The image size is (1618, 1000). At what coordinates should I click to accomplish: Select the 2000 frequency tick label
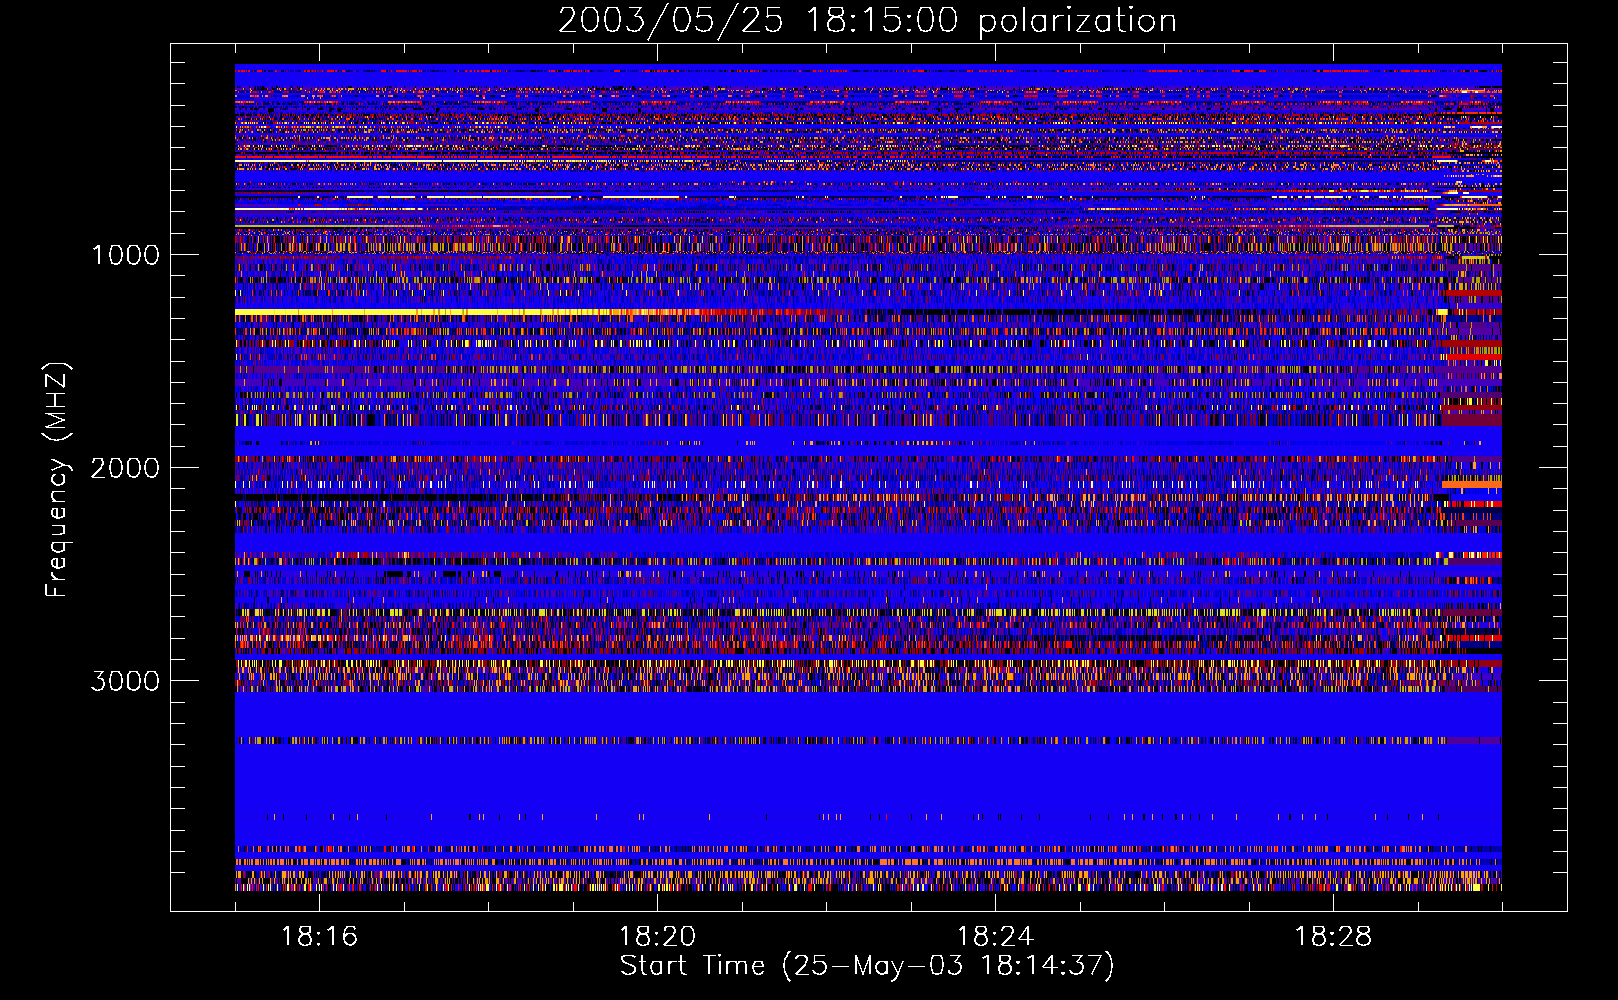pyautogui.click(x=125, y=468)
